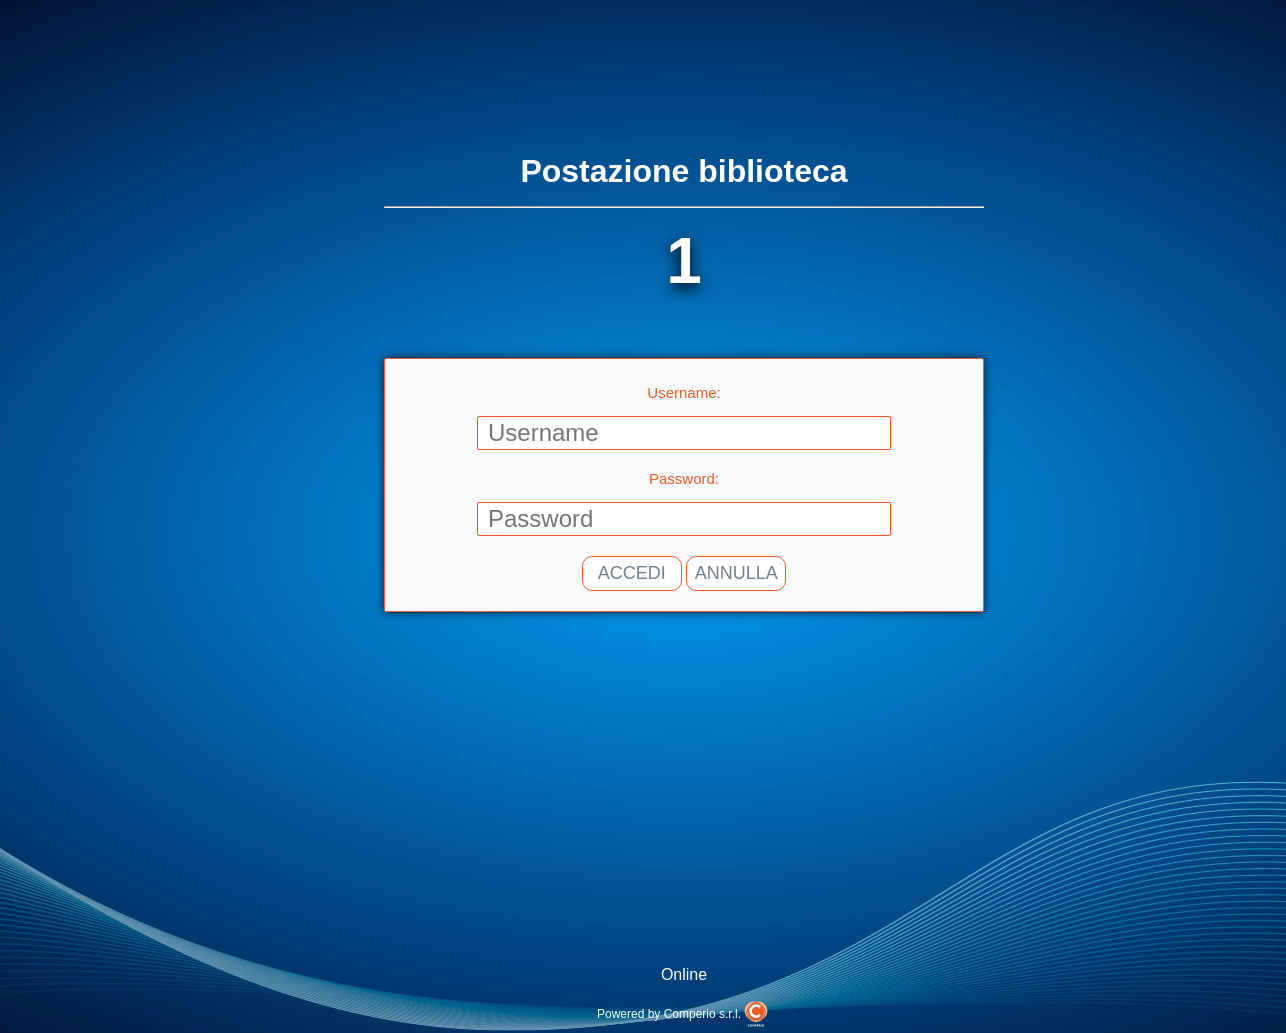
Task: Open the Comperio branding icon next to credits
Action: tap(756, 1011)
